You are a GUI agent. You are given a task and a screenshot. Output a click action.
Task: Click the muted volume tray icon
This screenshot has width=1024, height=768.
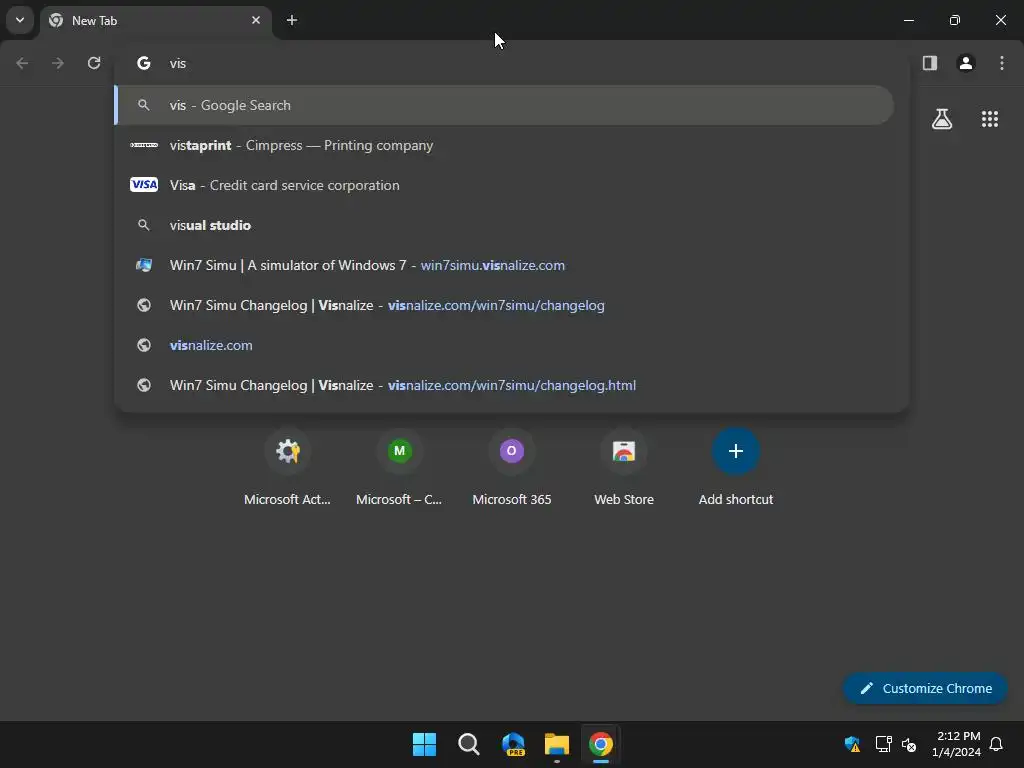click(x=908, y=744)
